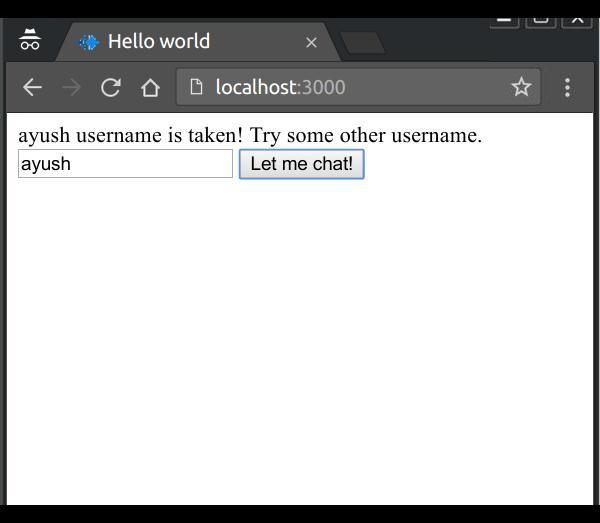Focus the localhost:3000 address bar
600x523 pixels.
[358, 87]
